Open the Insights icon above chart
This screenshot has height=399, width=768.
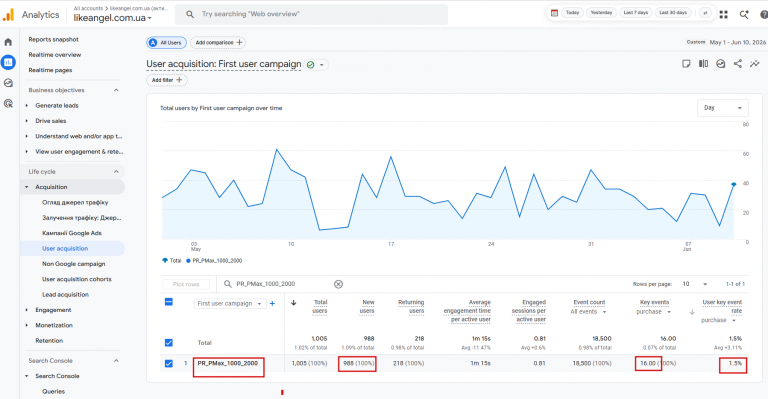720,64
